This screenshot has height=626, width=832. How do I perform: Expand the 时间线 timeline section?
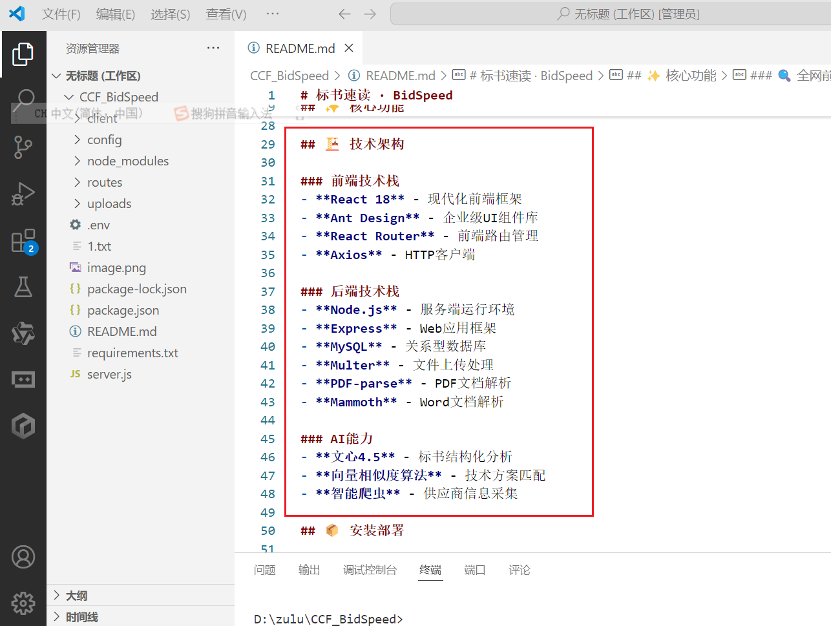click(141, 617)
